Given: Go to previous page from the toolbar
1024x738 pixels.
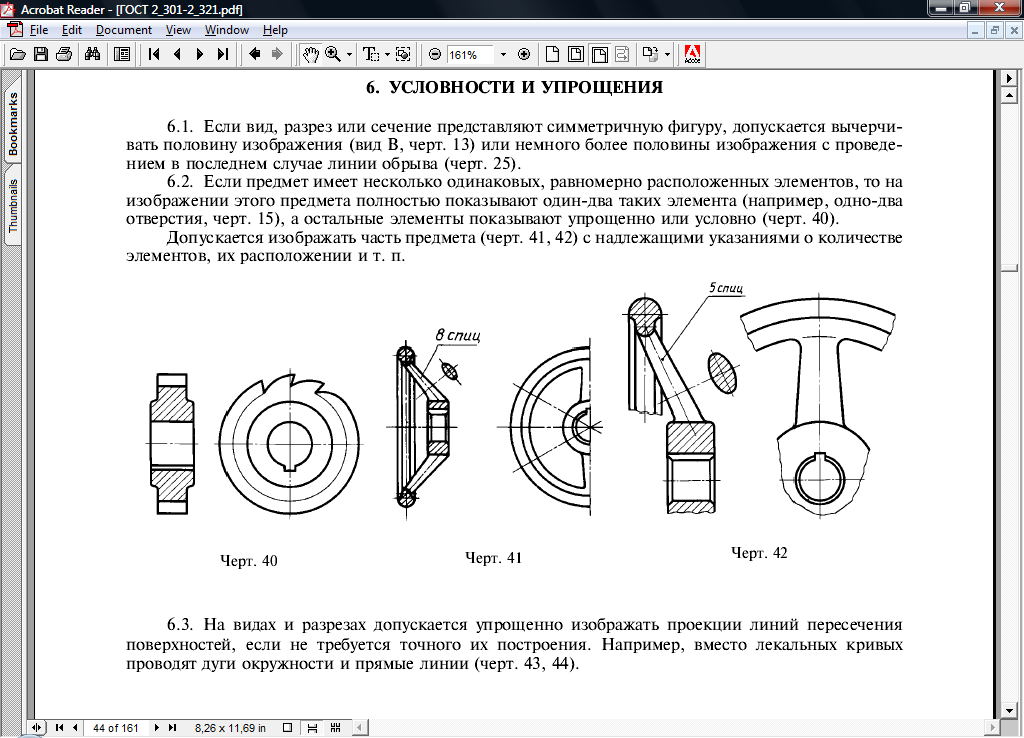Looking at the screenshot, I should pyautogui.click(x=177, y=55).
